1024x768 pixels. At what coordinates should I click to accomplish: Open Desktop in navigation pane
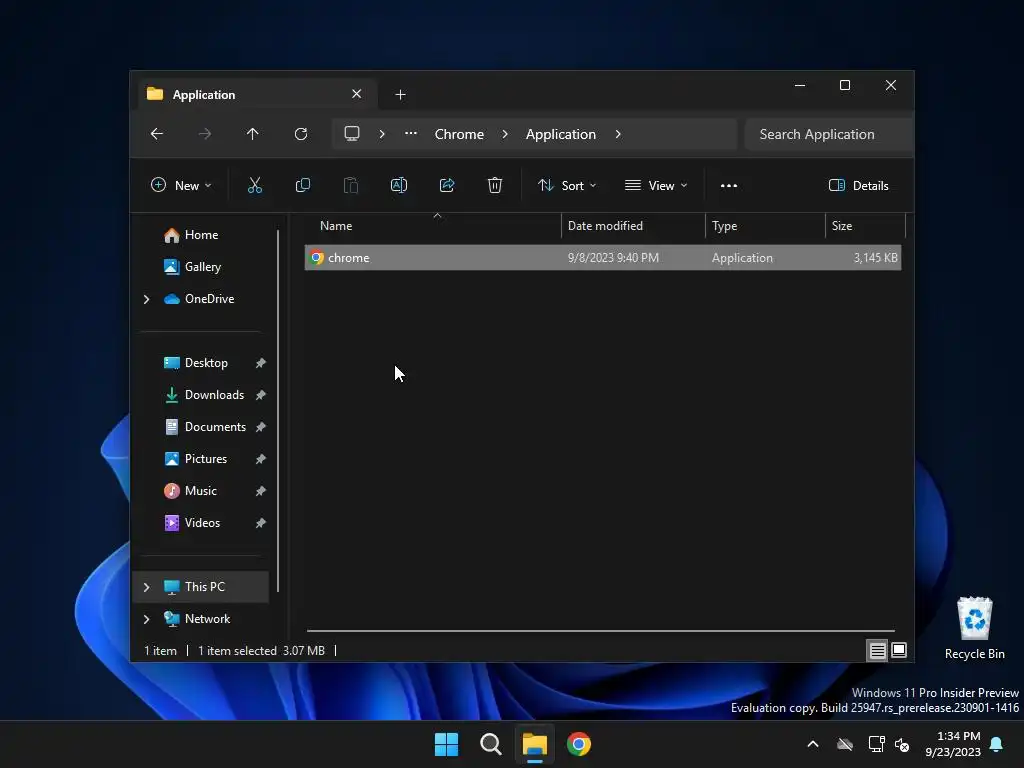point(206,363)
